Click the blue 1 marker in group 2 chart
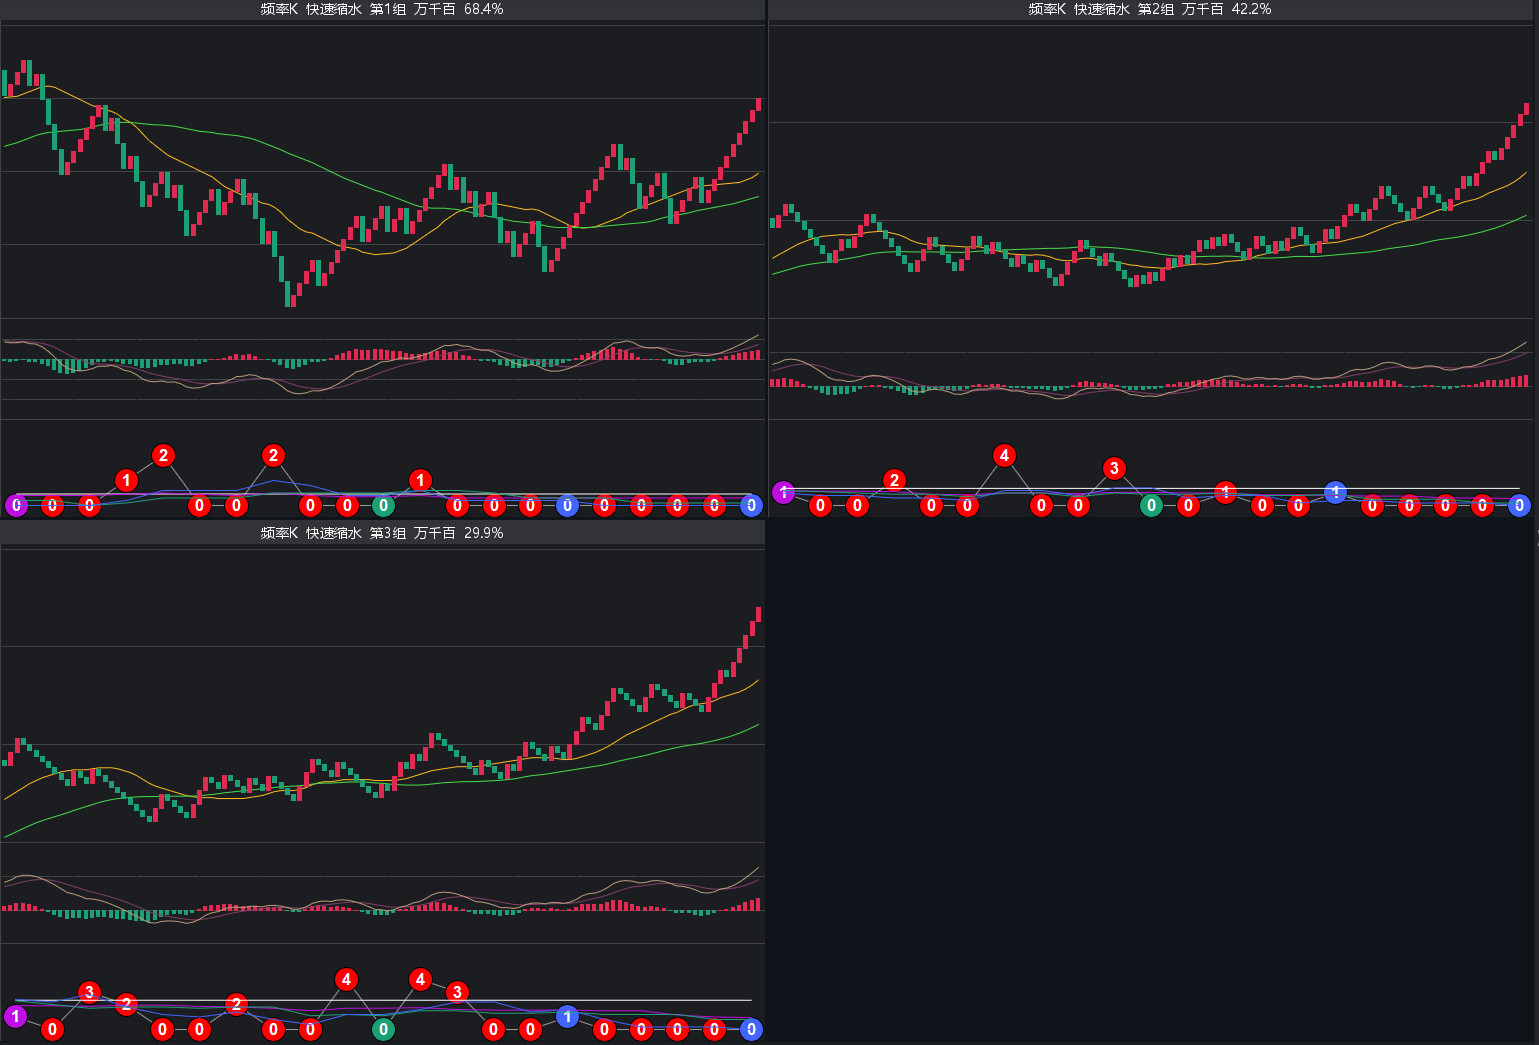This screenshot has width=1539, height=1045. 1335,492
